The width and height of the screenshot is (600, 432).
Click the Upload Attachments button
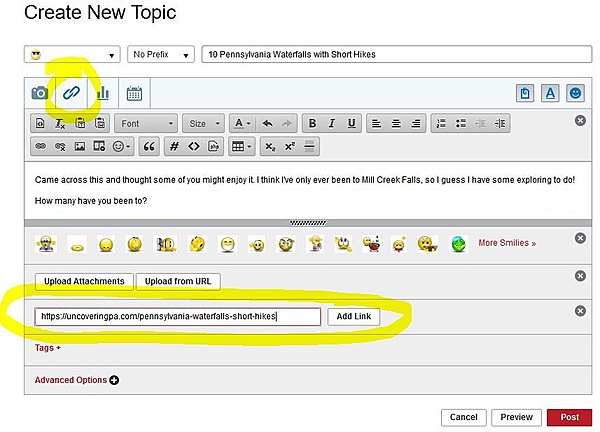83,281
